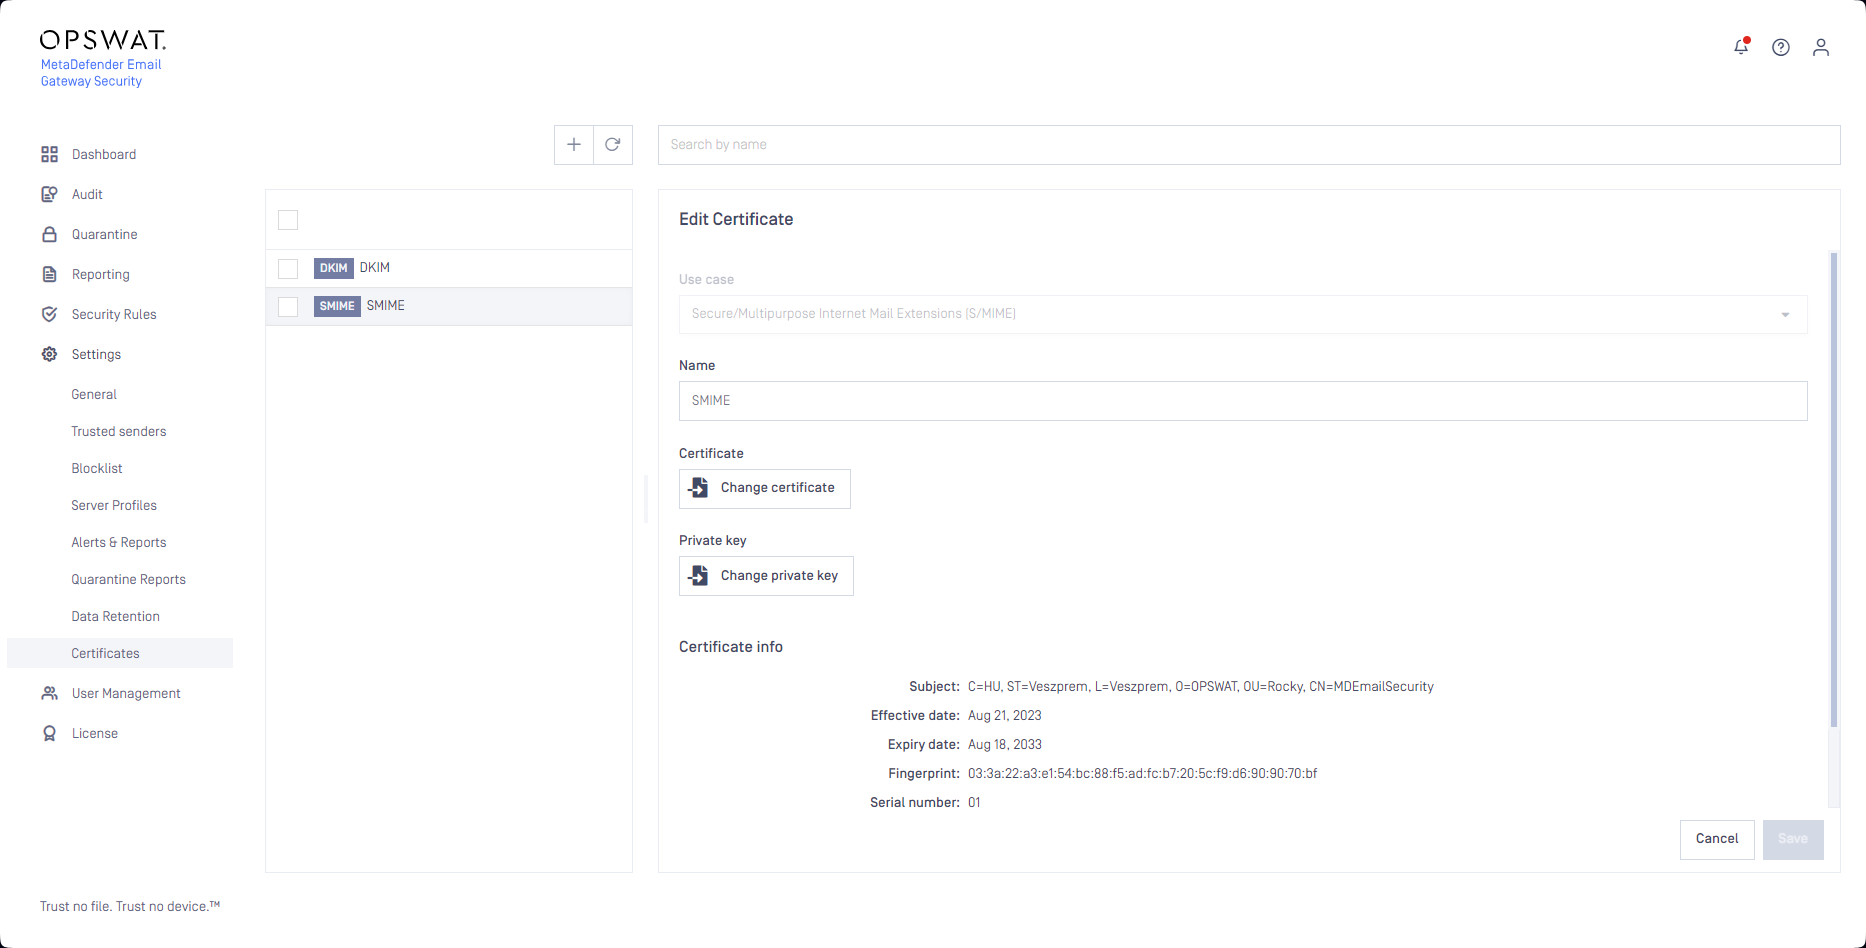Click the Settings gear icon
The image size is (1866, 948).
(x=49, y=354)
